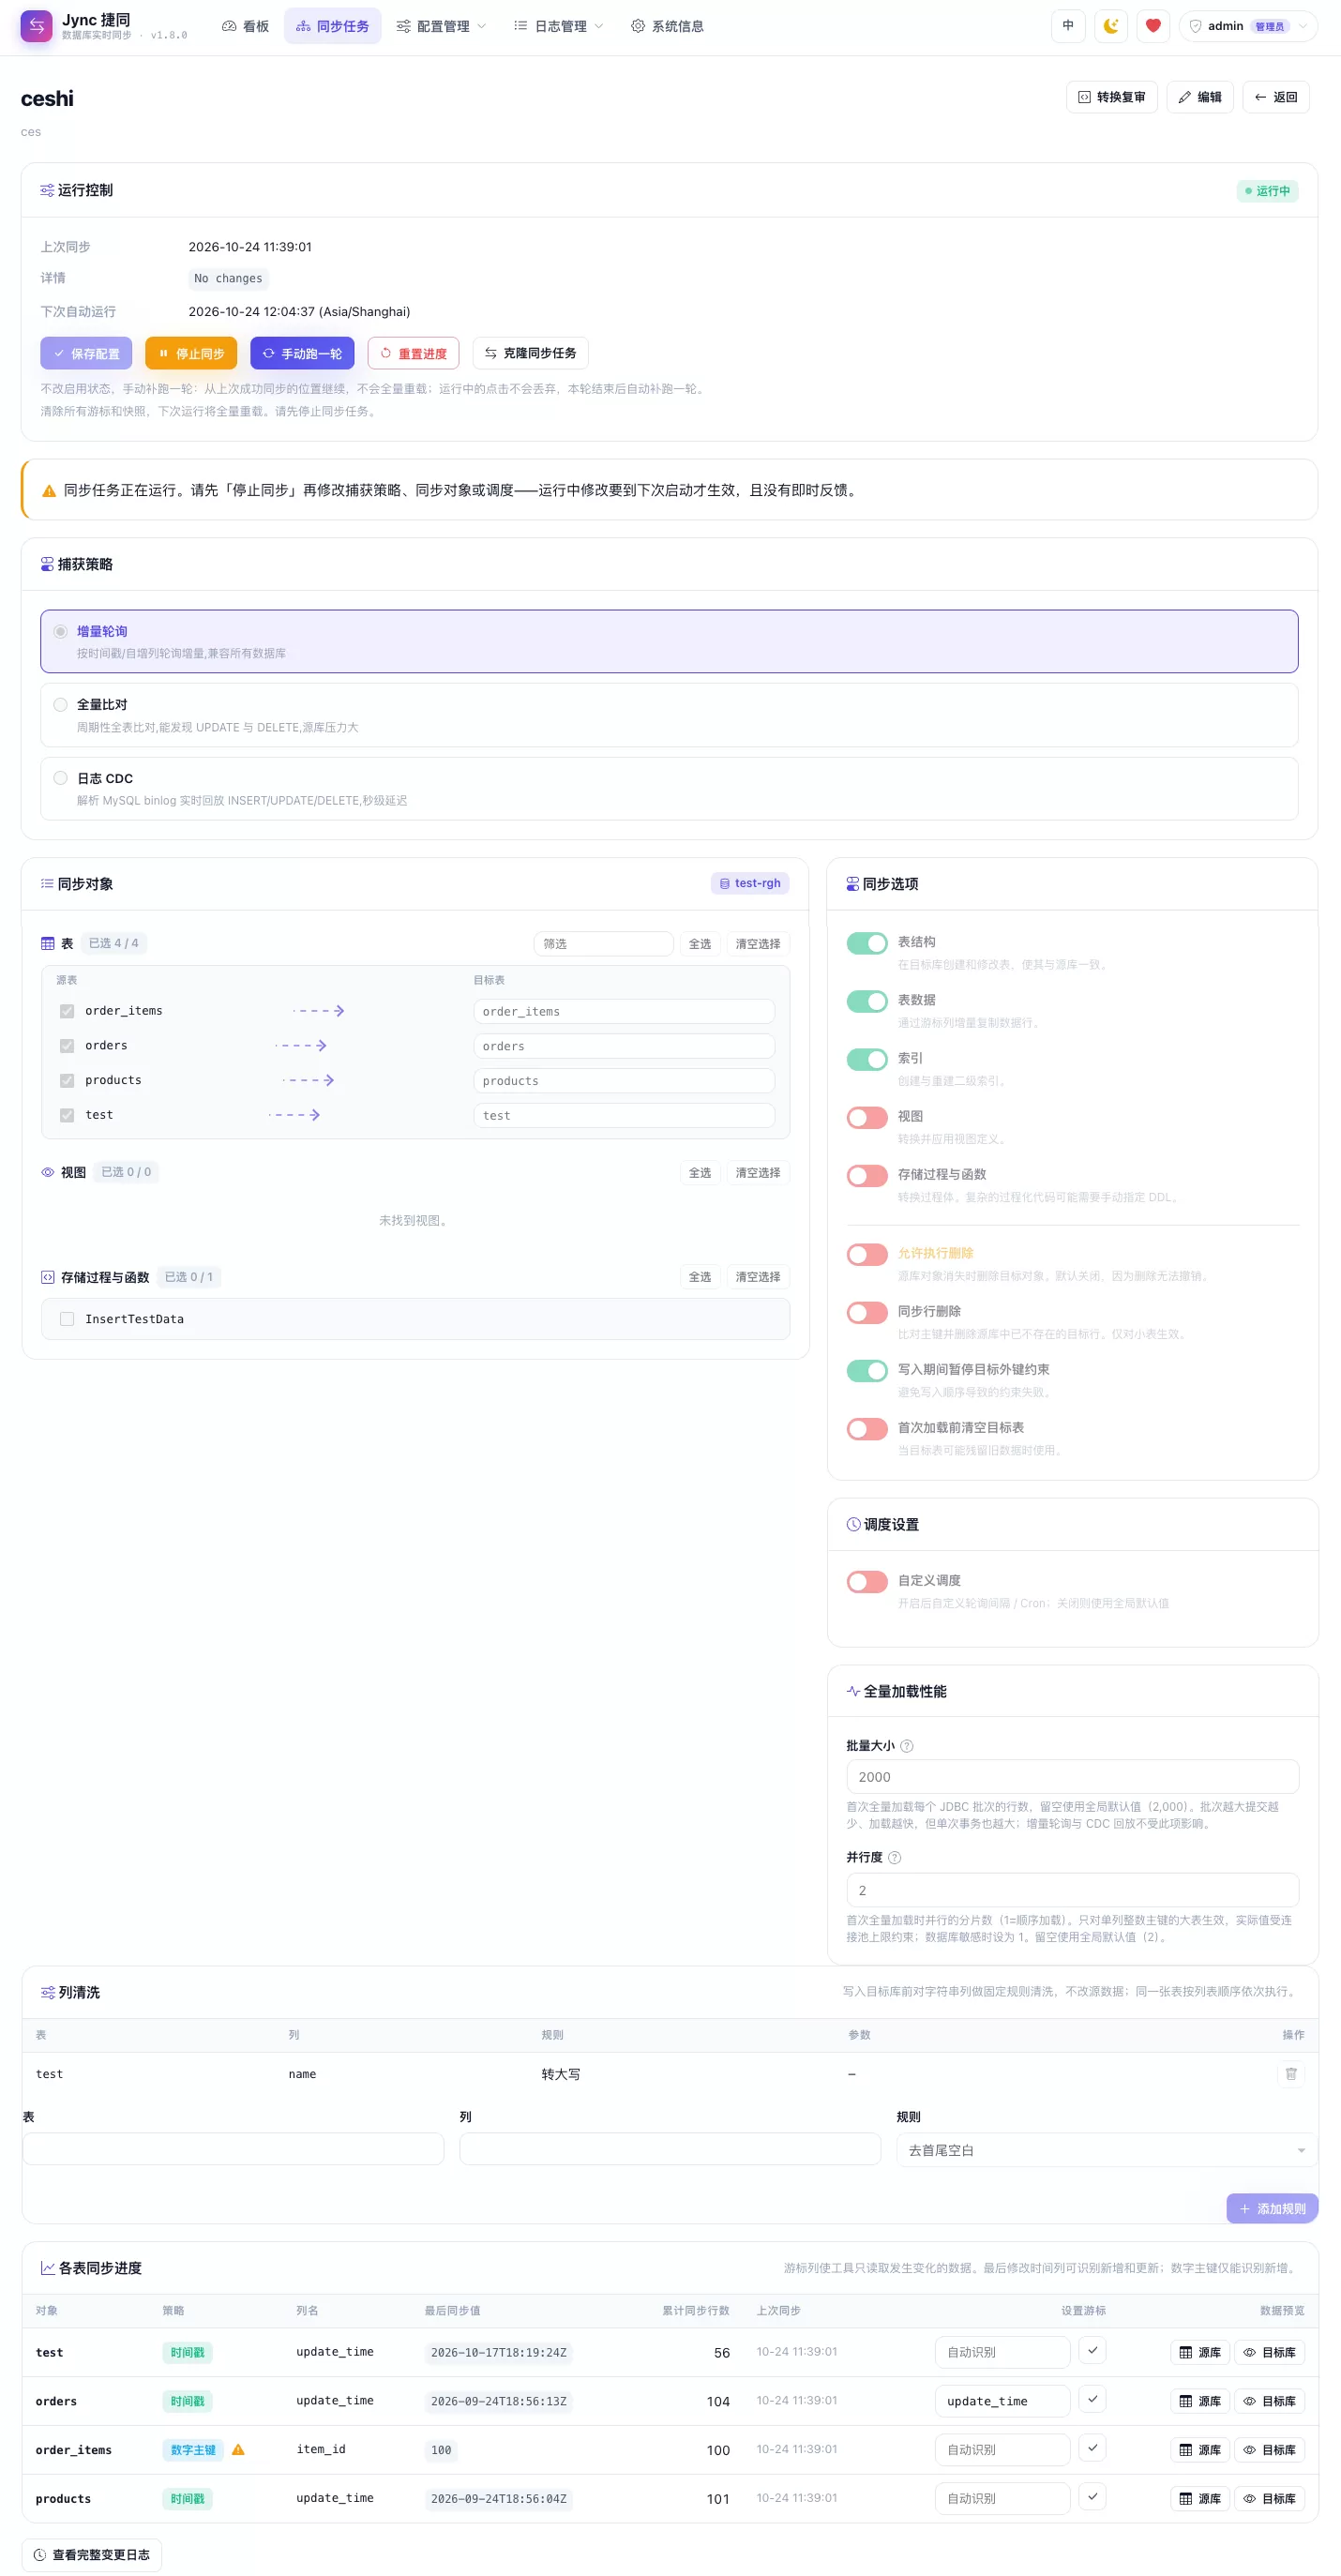Screen dimensions: 1341x2576
Task: Confirm cursor for test row checkmark
Action: click(x=1092, y=2351)
